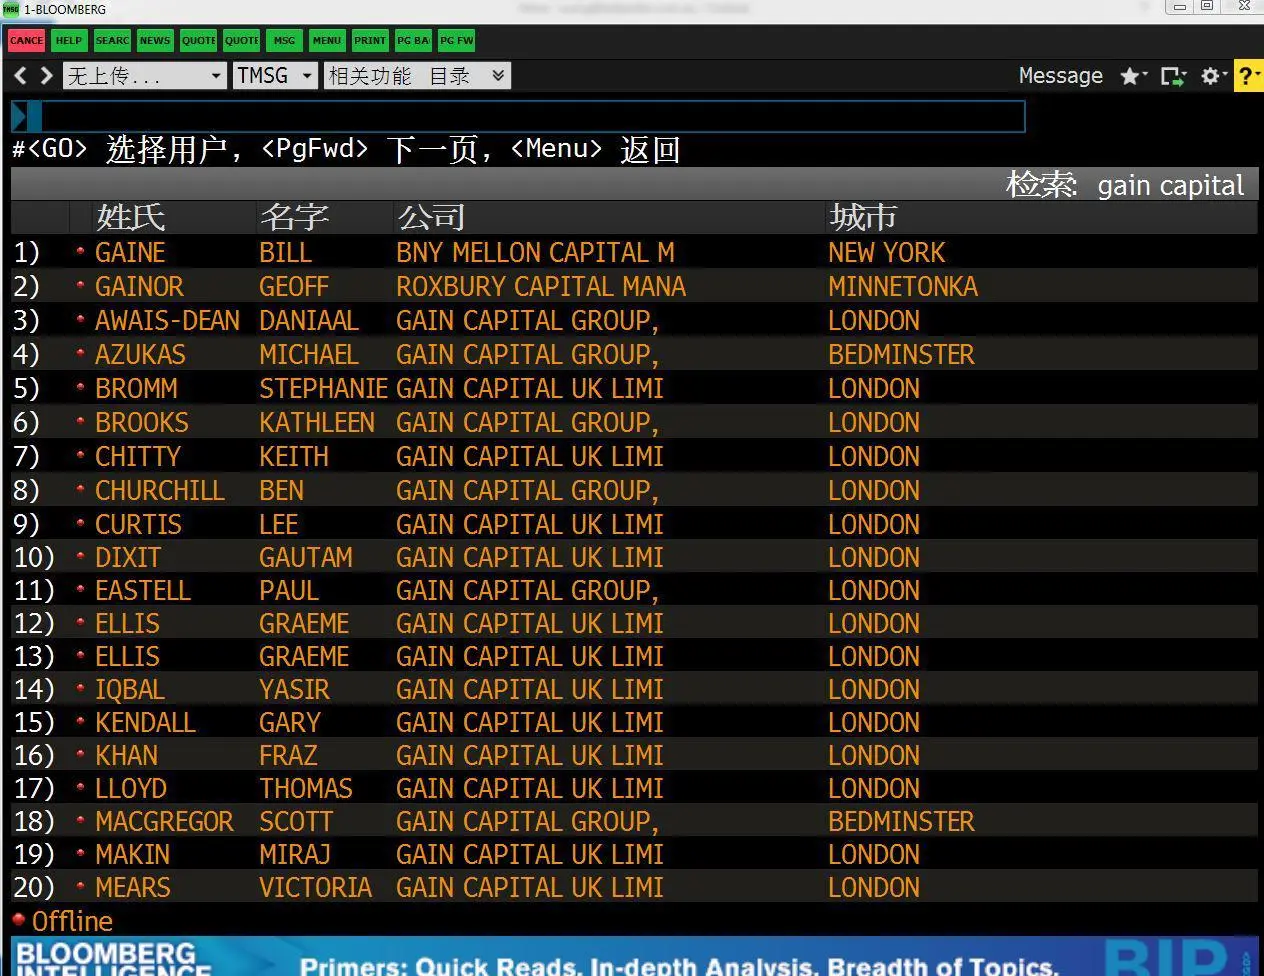Select user MEARS VICTORIA

pyautogui.click(x=634, y=887)
